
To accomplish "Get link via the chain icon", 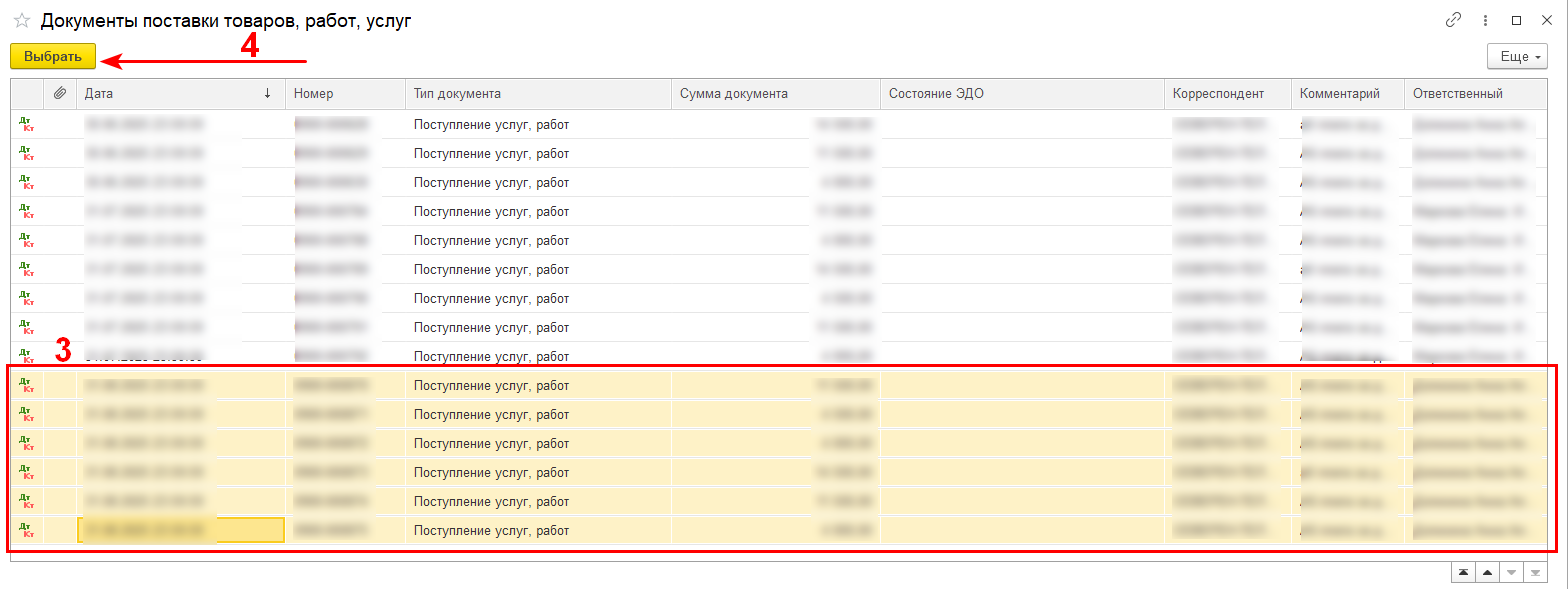I will [1453, 20].
